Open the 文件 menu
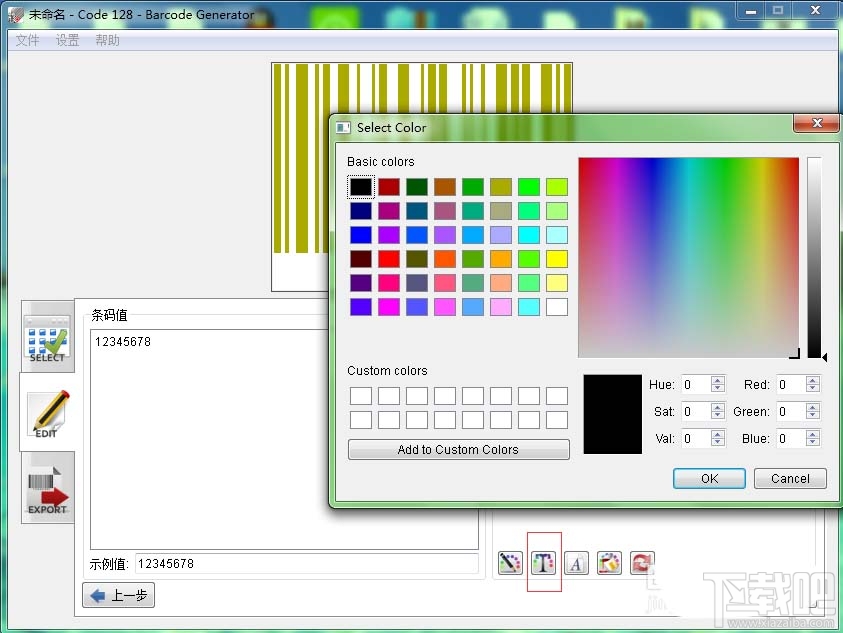The image size is (843, 633). pos(27,41)
